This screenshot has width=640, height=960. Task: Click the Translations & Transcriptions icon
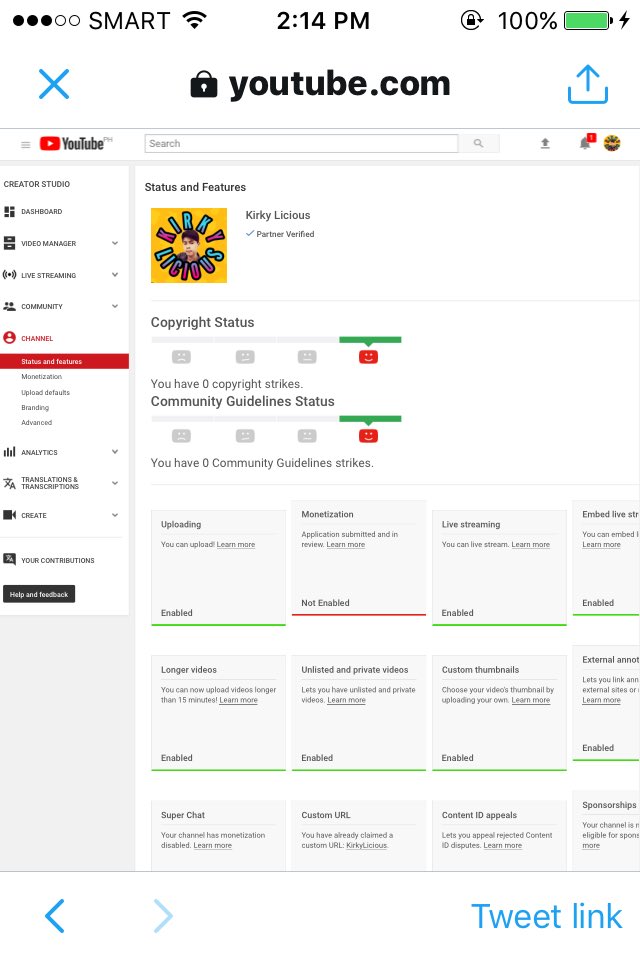(9, 483)
